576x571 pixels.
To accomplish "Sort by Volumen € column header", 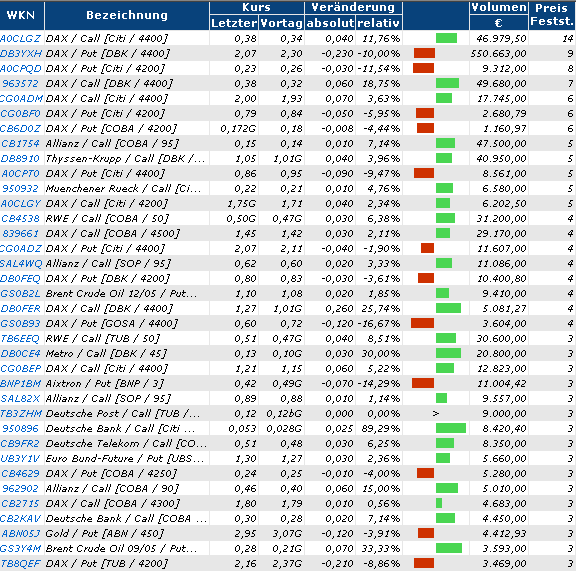I will click(x=499, y=15).
